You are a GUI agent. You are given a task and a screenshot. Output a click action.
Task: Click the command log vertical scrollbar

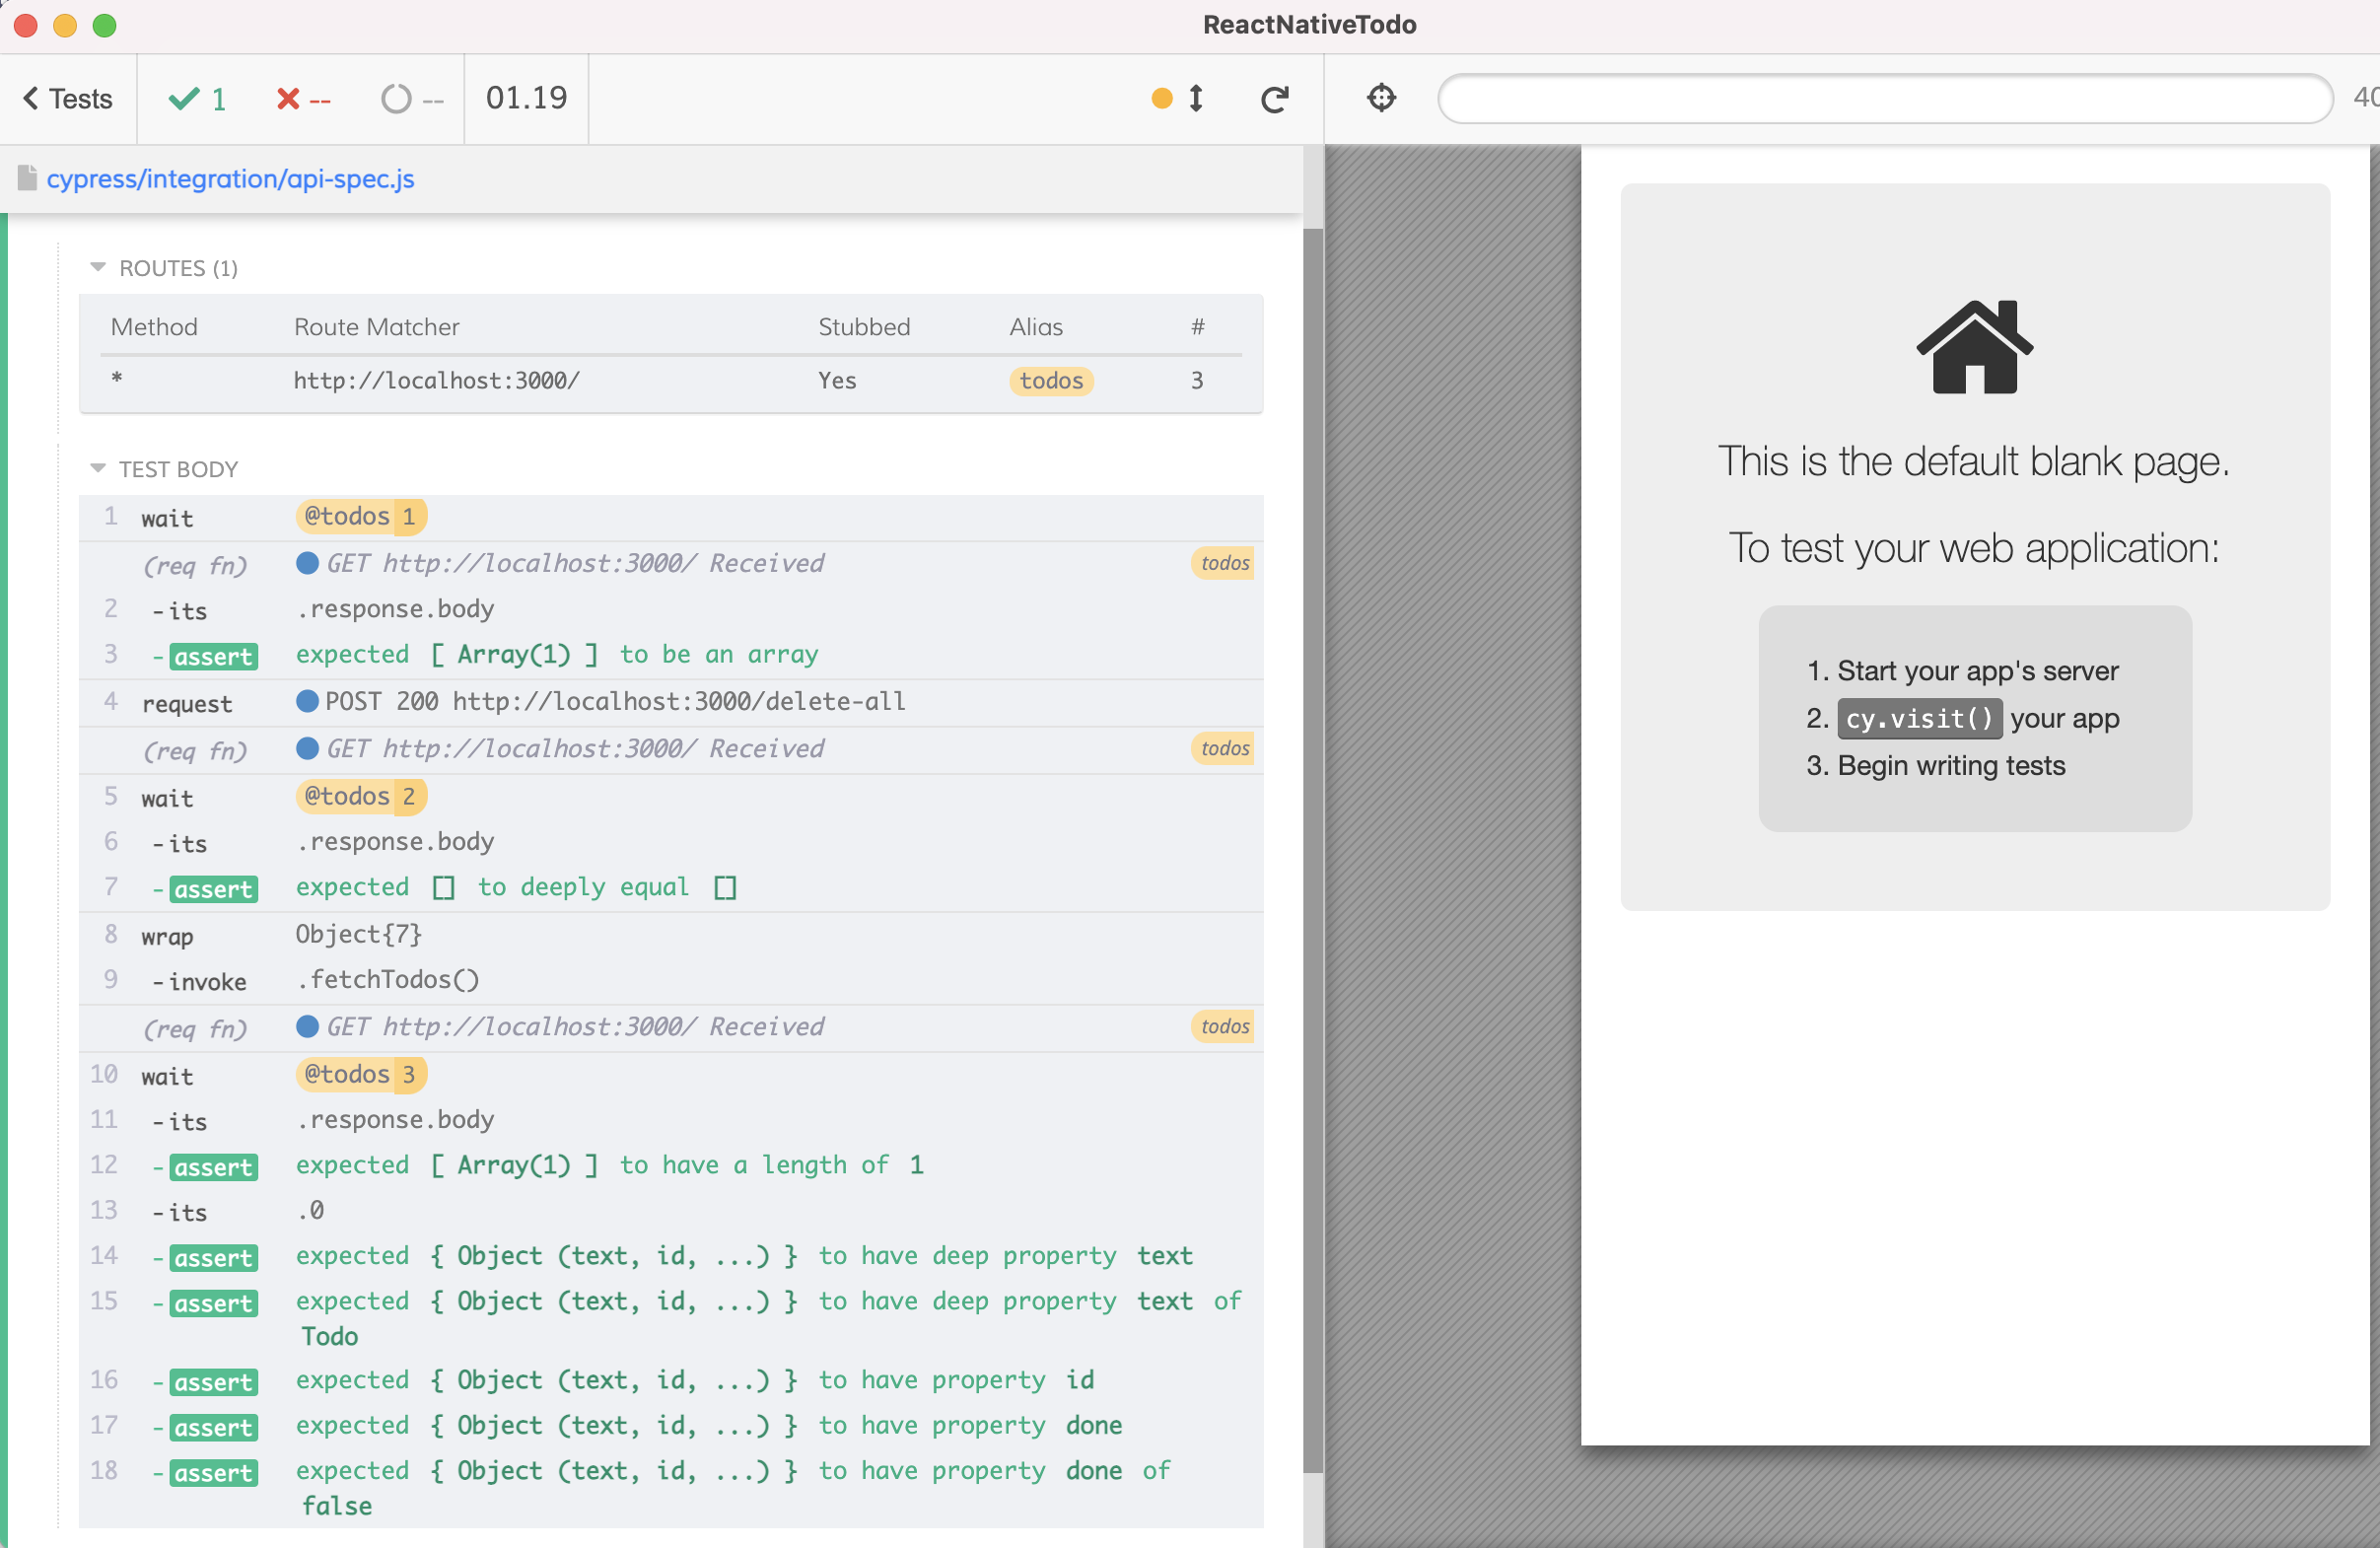tap(1313, 850)
